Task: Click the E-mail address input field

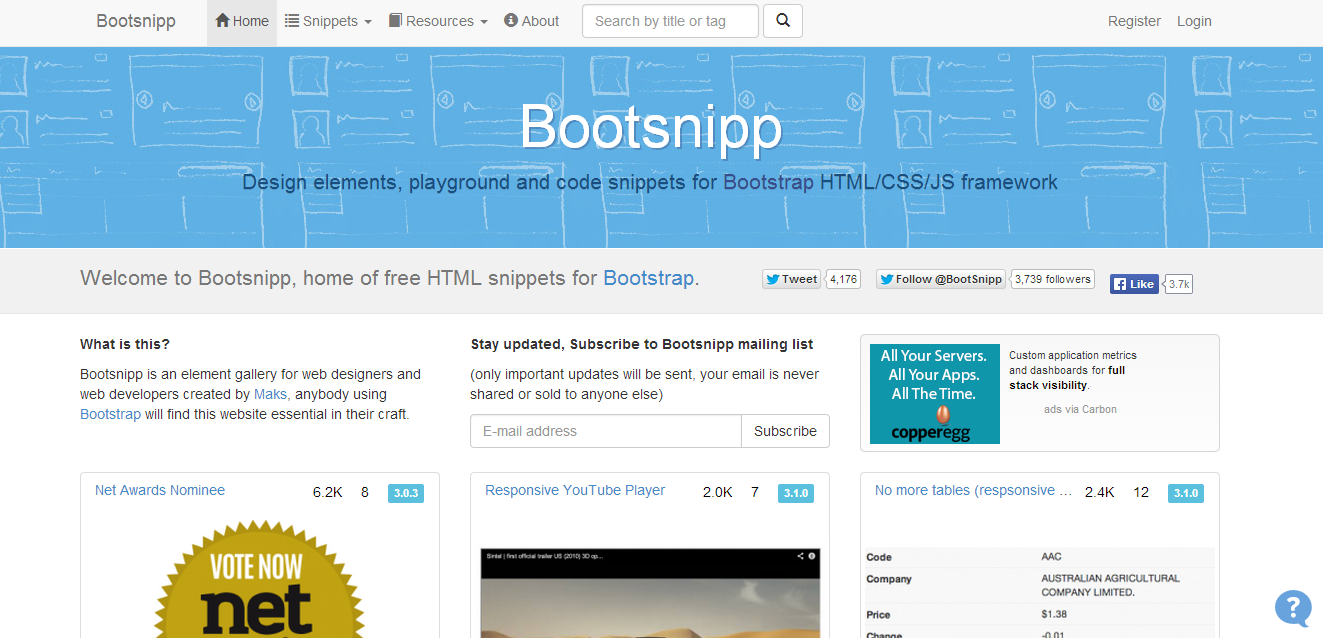Action: (x=606, y=431)
